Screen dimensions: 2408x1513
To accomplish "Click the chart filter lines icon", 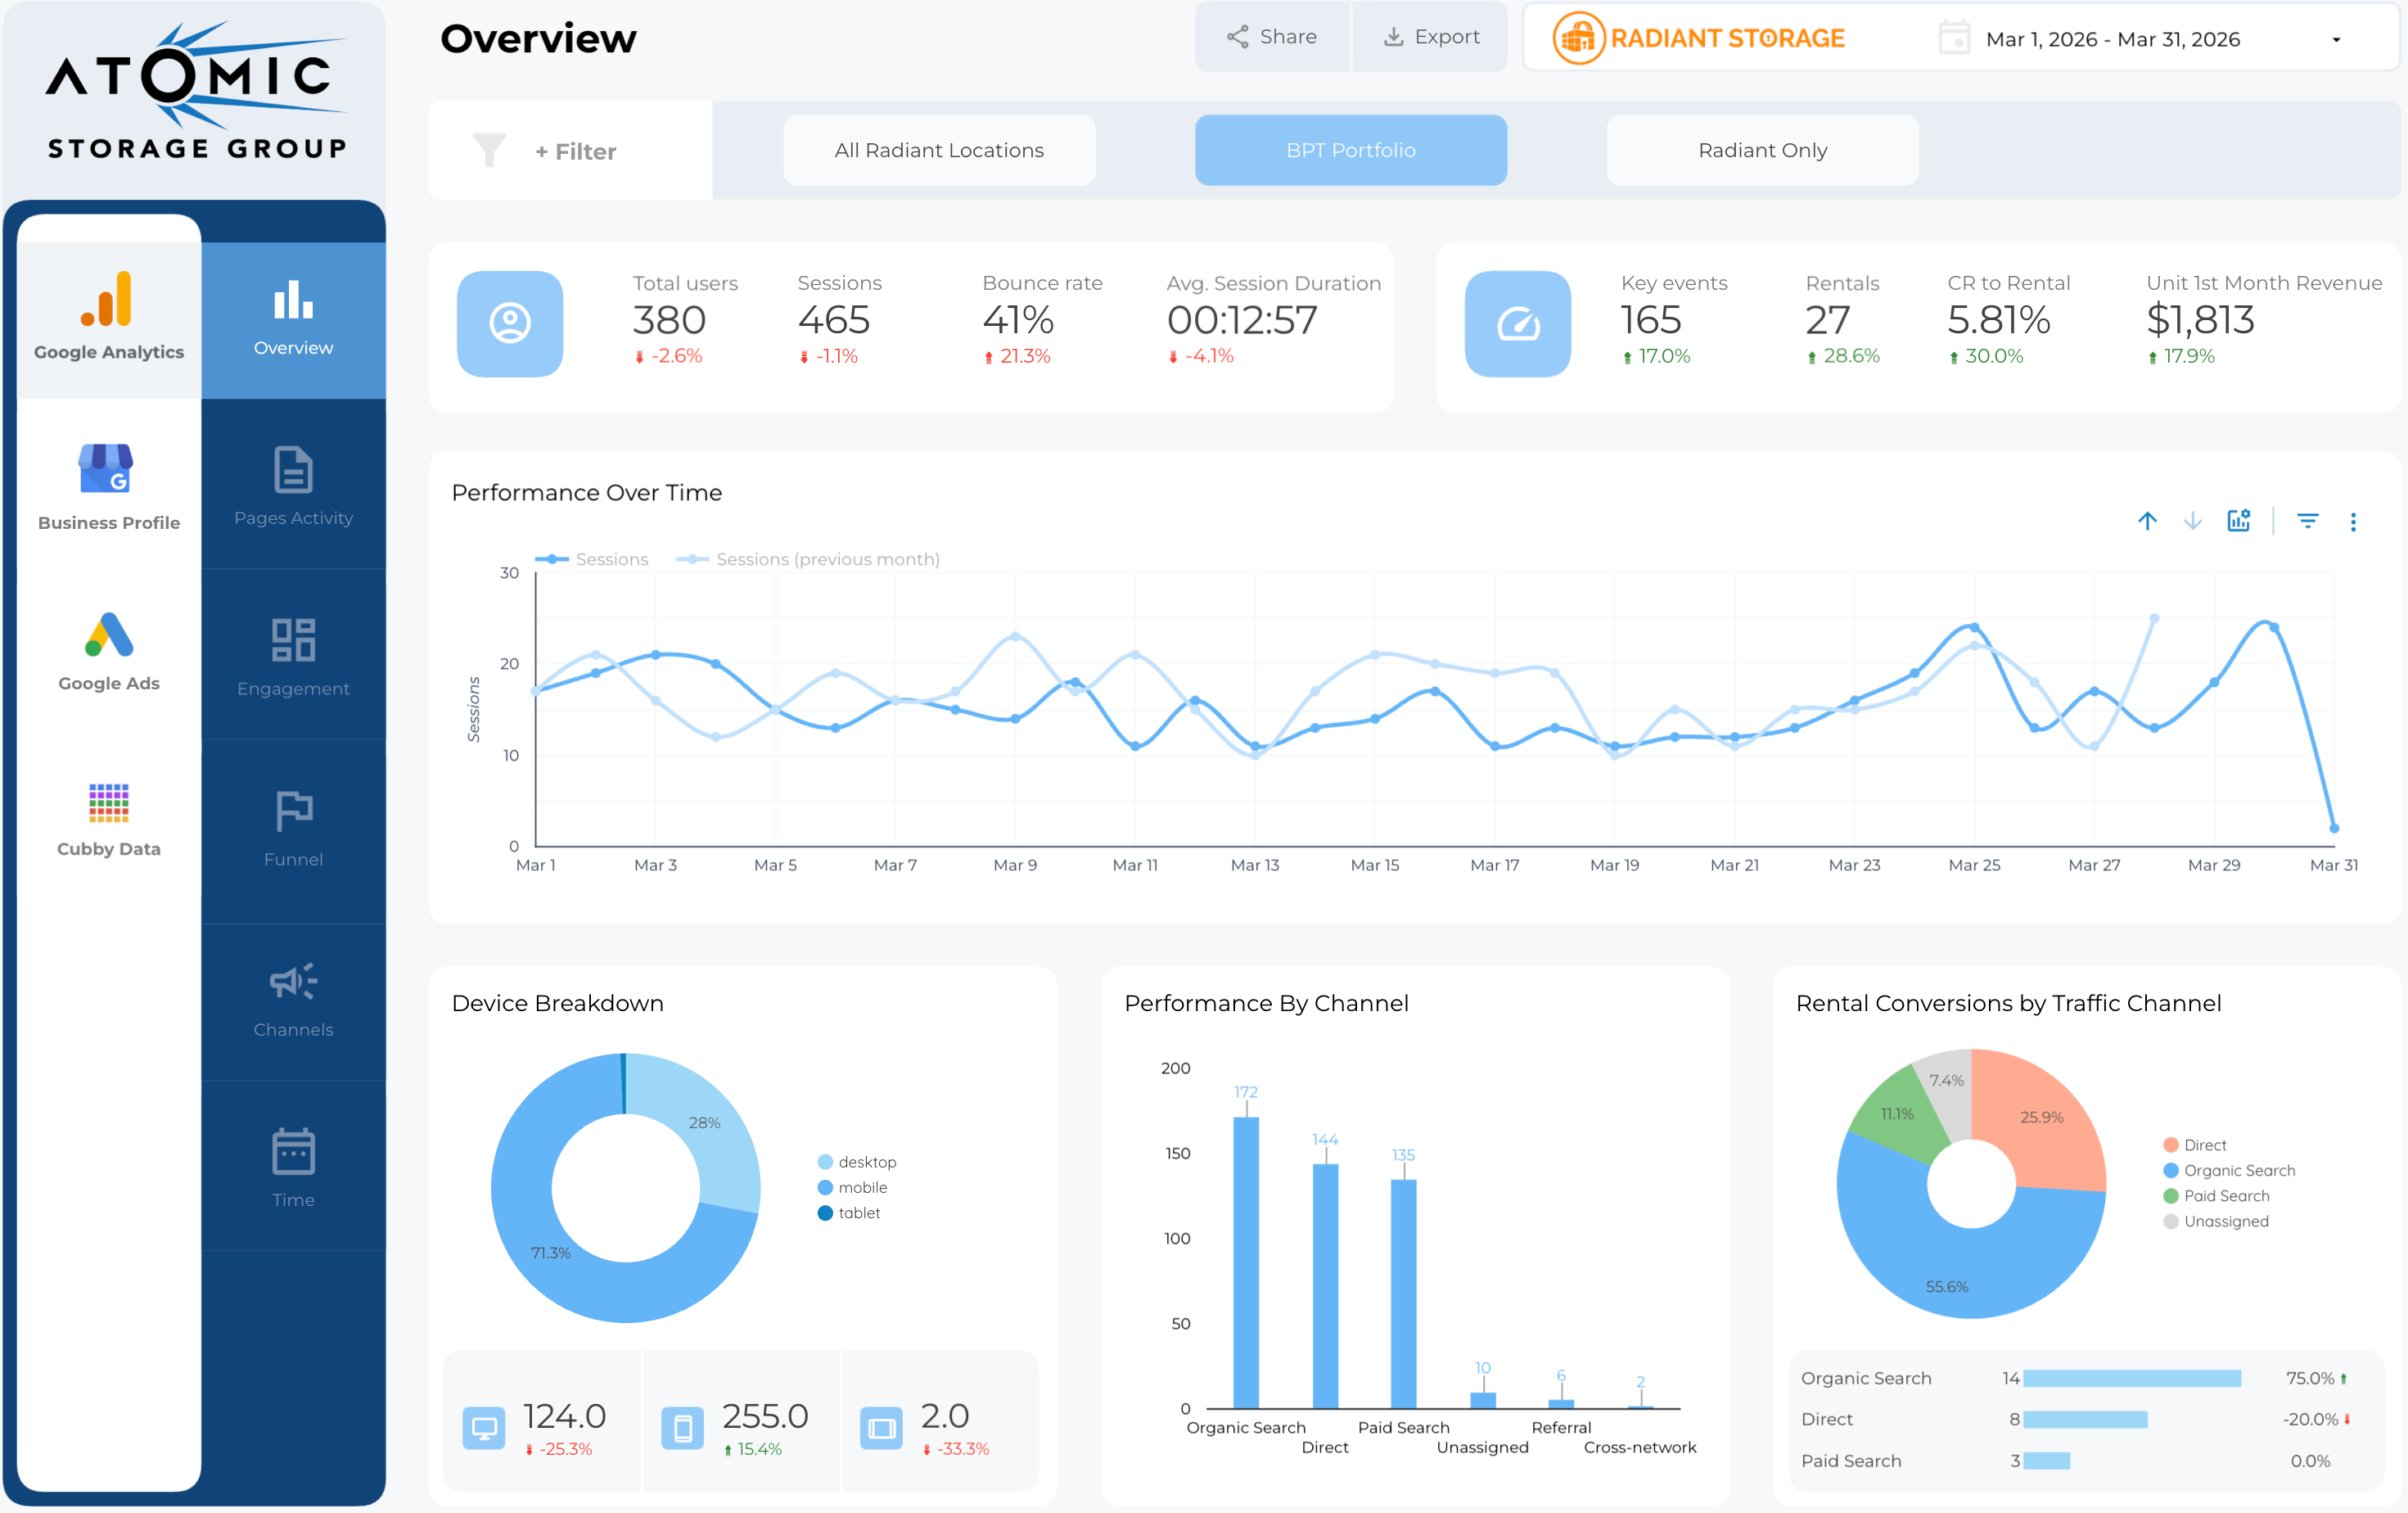I will (x=2307, y=521).
